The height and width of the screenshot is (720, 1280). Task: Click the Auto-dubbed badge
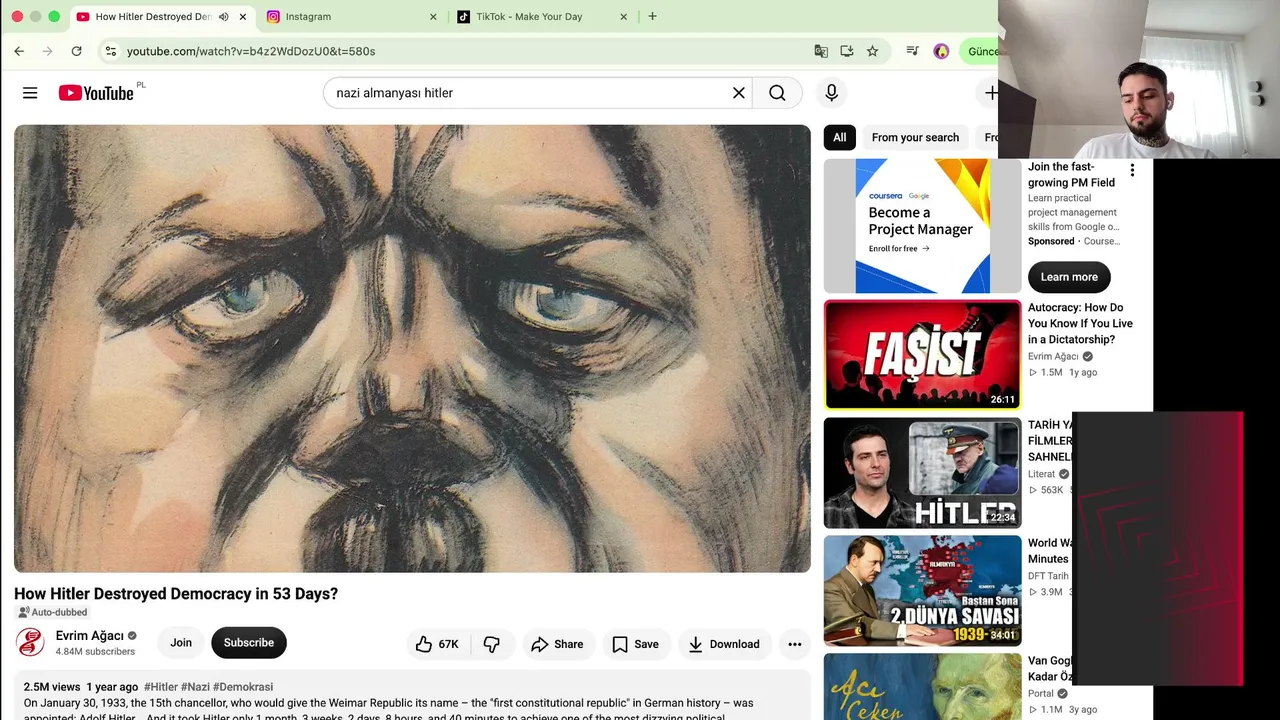[x=53, y=612]
